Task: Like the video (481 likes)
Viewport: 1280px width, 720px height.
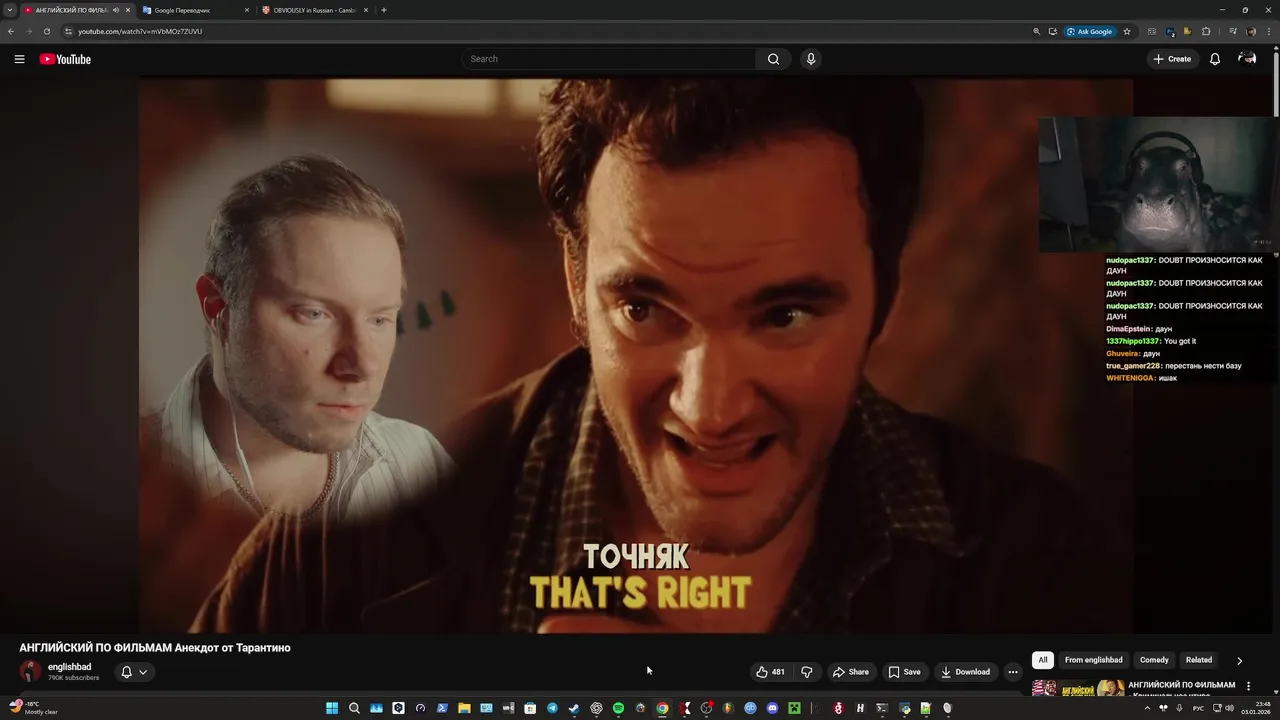Action: [770, 672]
